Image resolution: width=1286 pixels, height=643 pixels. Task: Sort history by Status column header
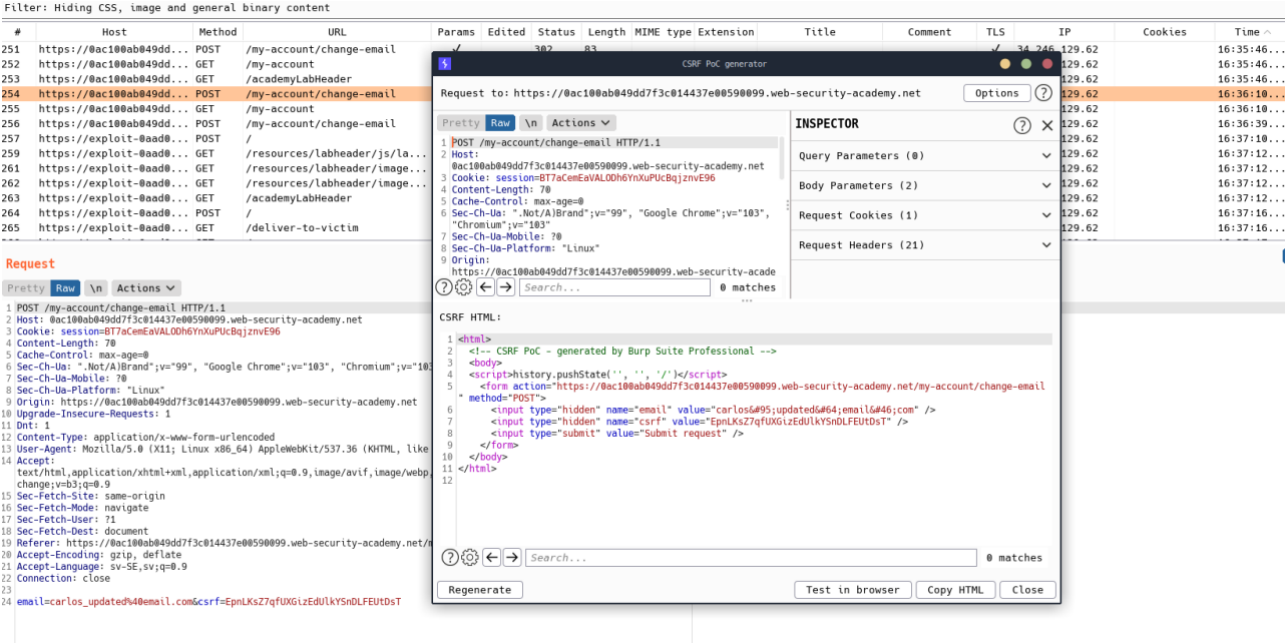(x=556, y=32)
